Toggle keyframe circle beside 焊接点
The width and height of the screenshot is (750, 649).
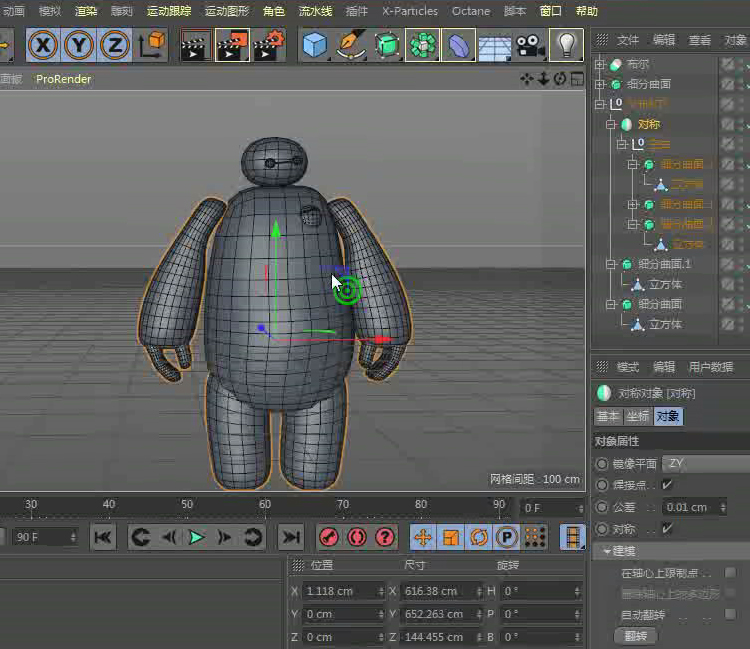coord(602,485)
